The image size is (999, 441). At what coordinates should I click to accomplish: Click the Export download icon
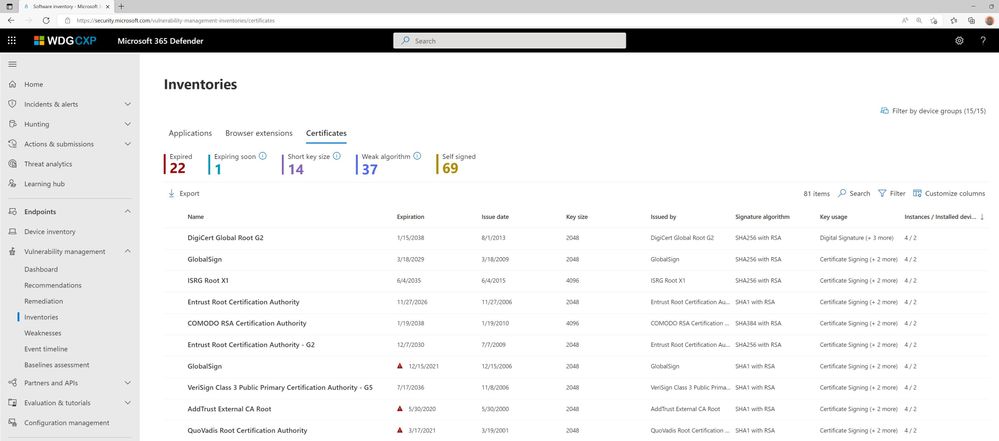click(x=171, y=193)
